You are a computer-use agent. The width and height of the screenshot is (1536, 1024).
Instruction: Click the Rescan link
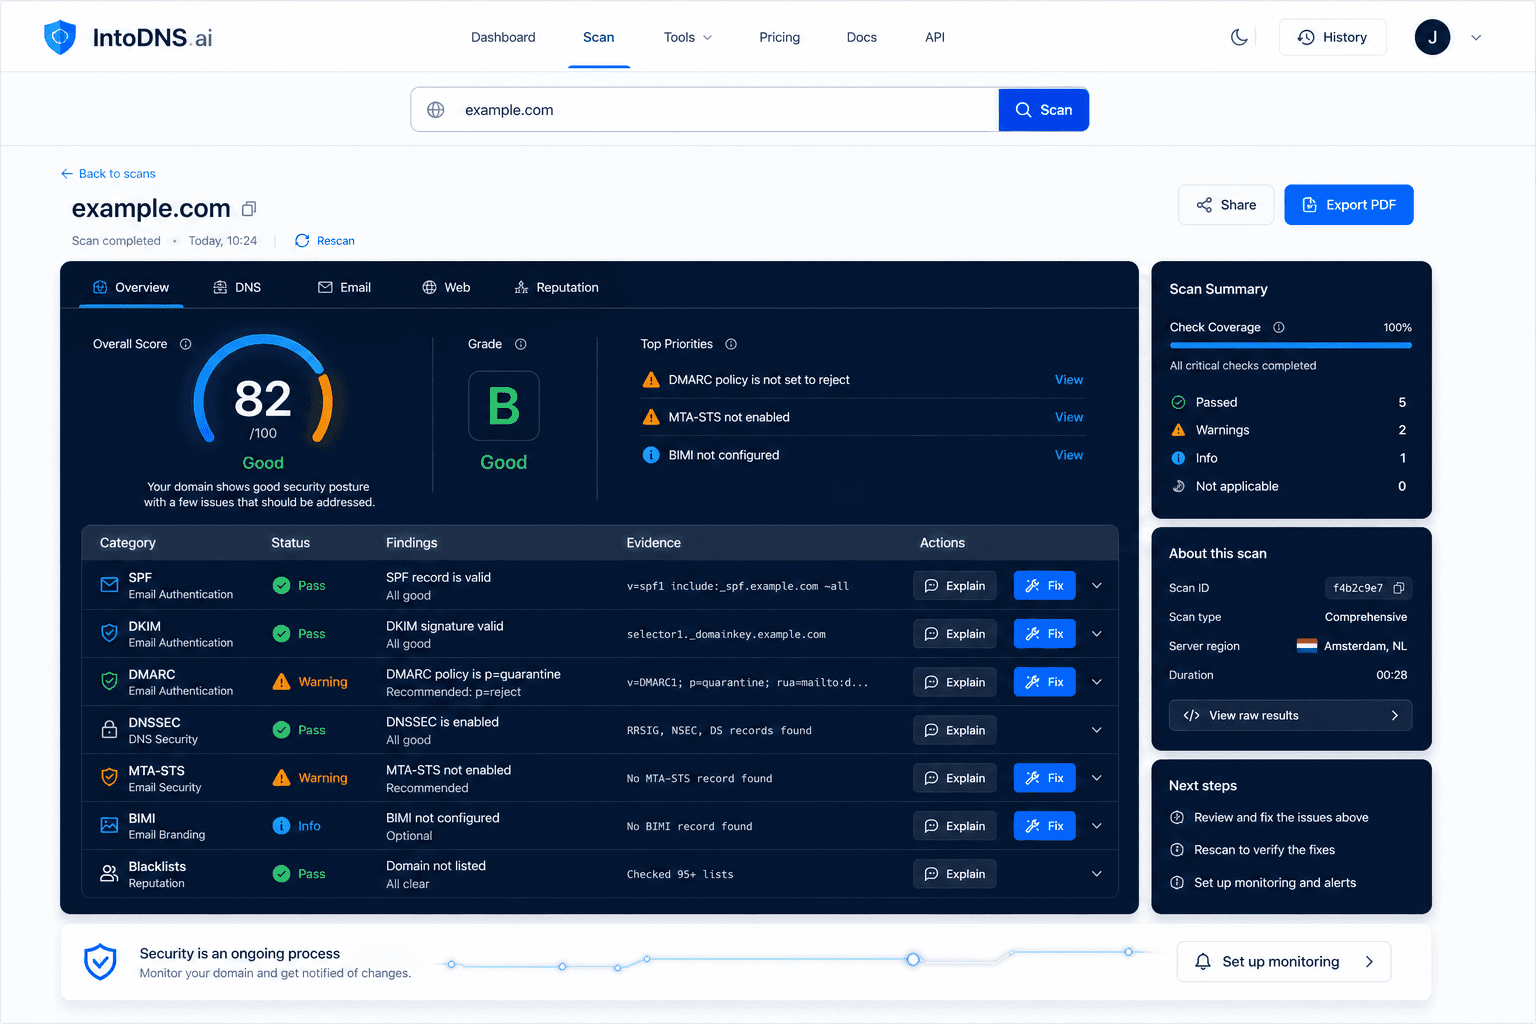point(325,241)
